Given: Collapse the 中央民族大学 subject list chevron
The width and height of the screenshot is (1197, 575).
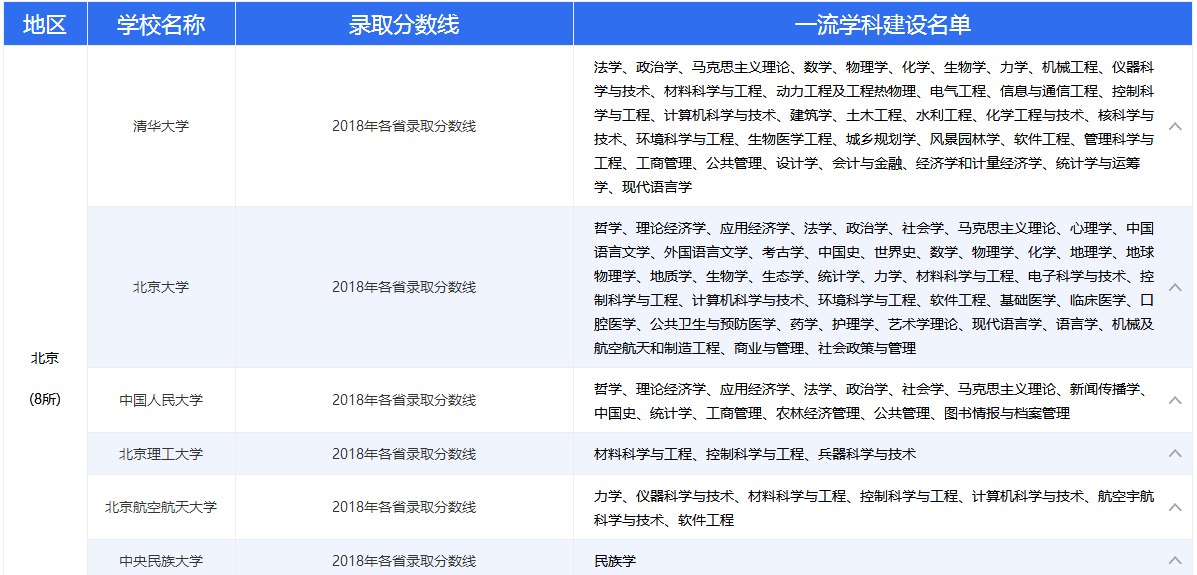Looking at the screenshot, I should (x=1176, y=560).
